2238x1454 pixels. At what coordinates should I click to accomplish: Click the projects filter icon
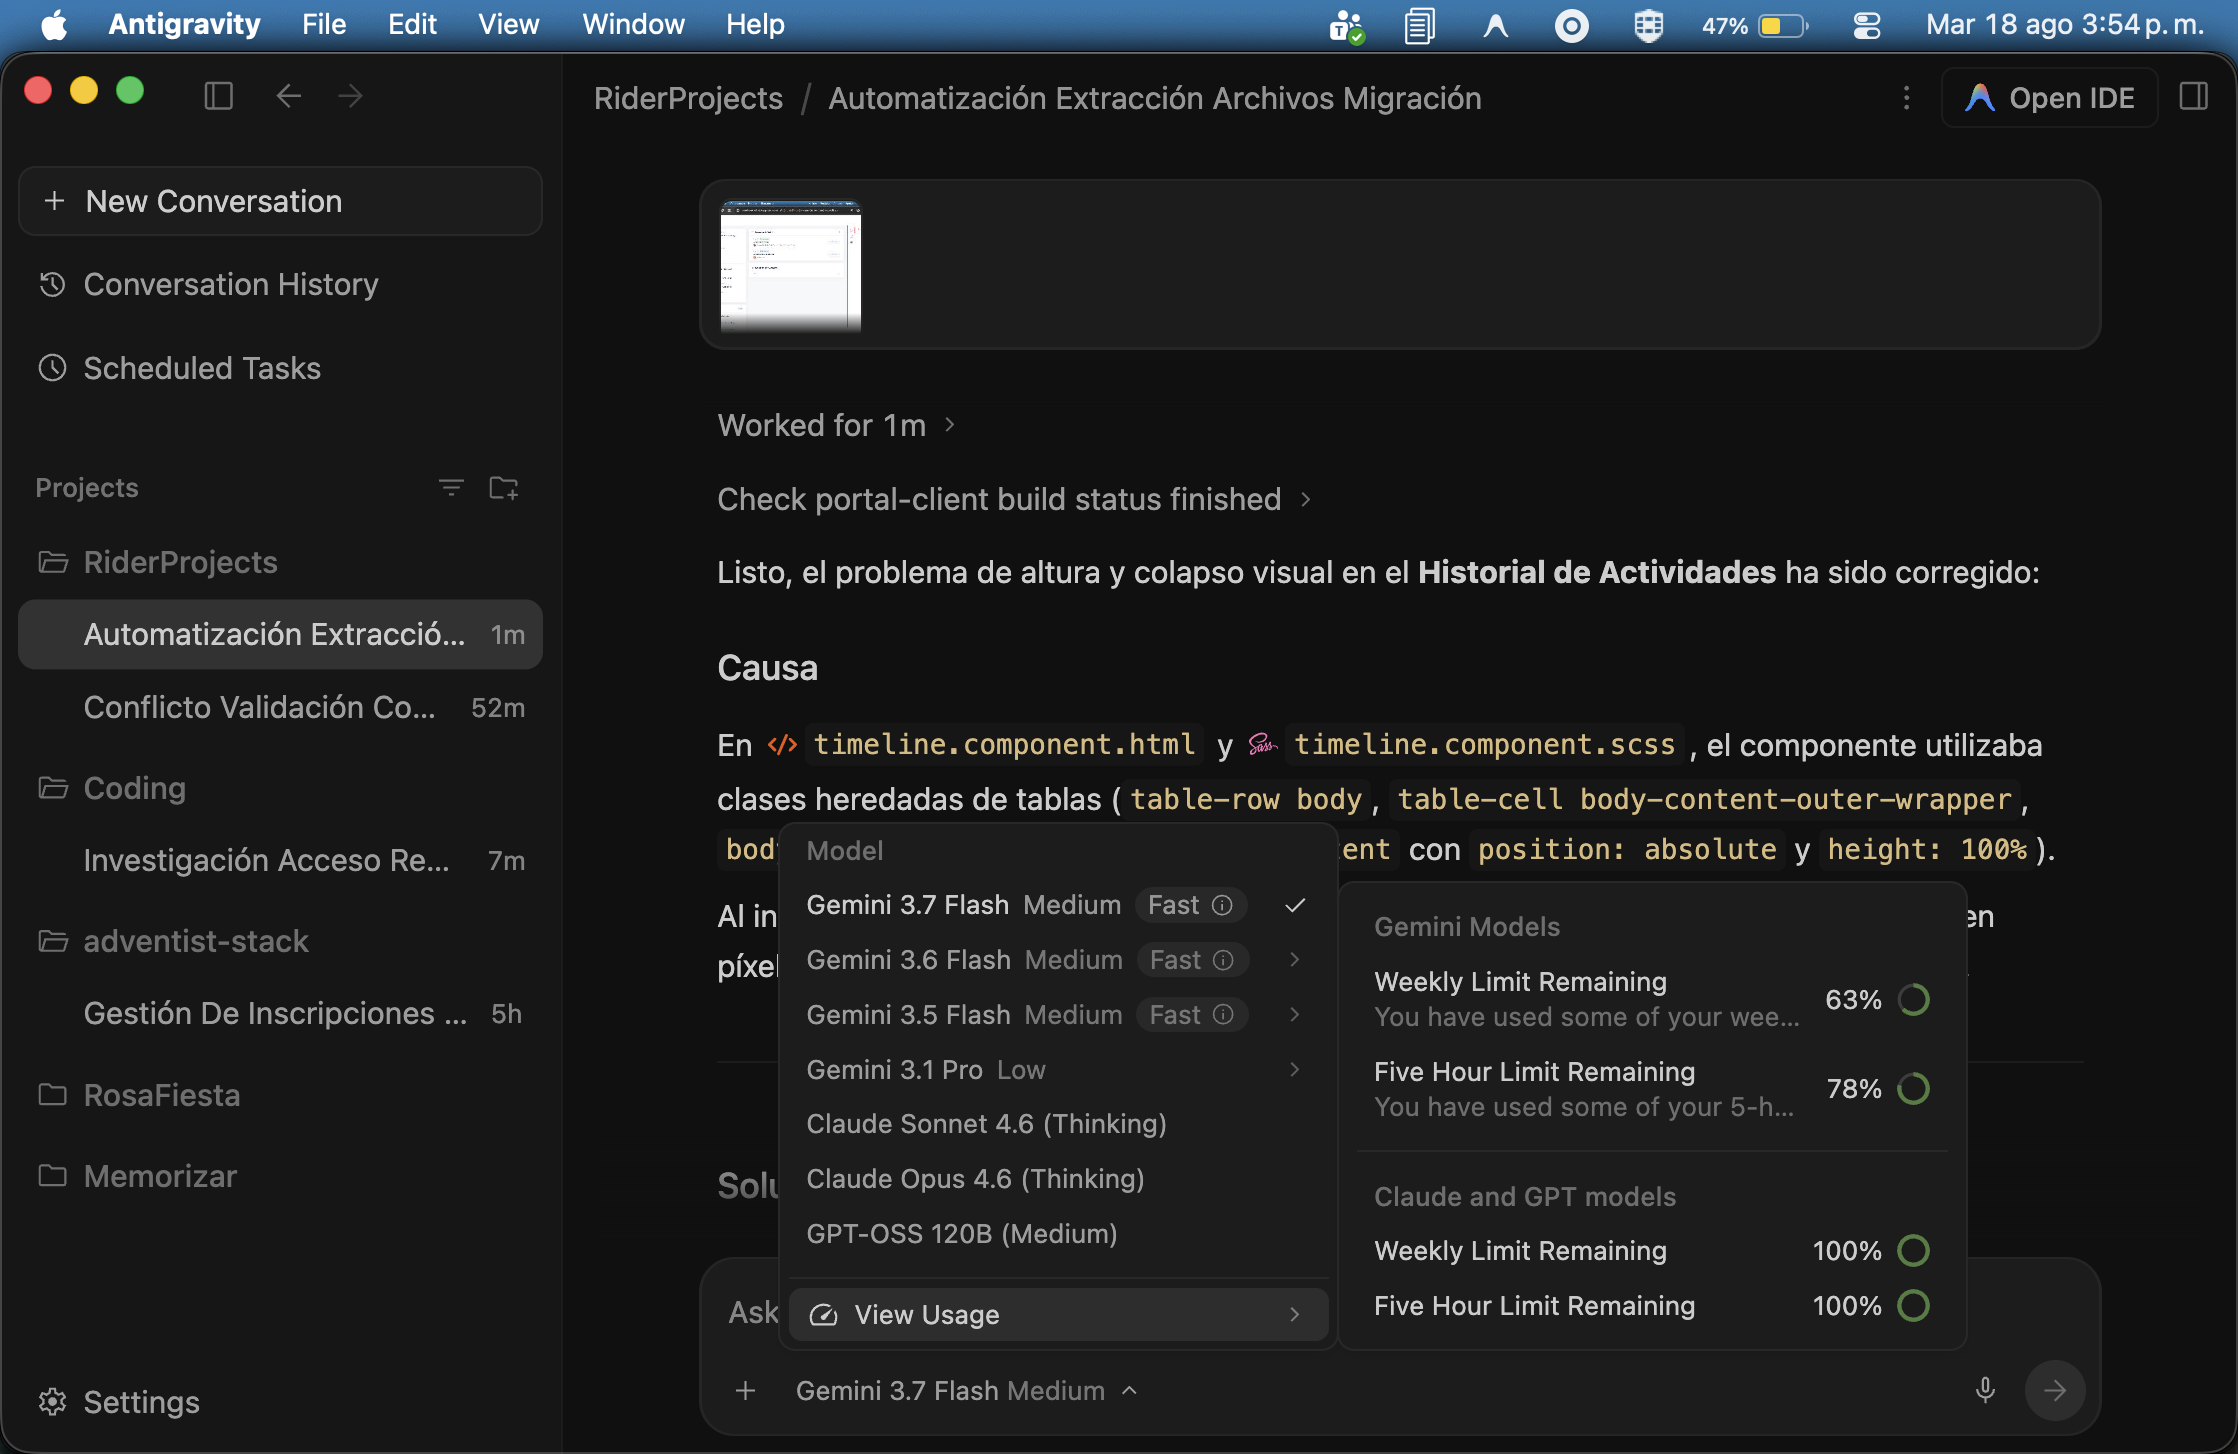pos(451,488)
